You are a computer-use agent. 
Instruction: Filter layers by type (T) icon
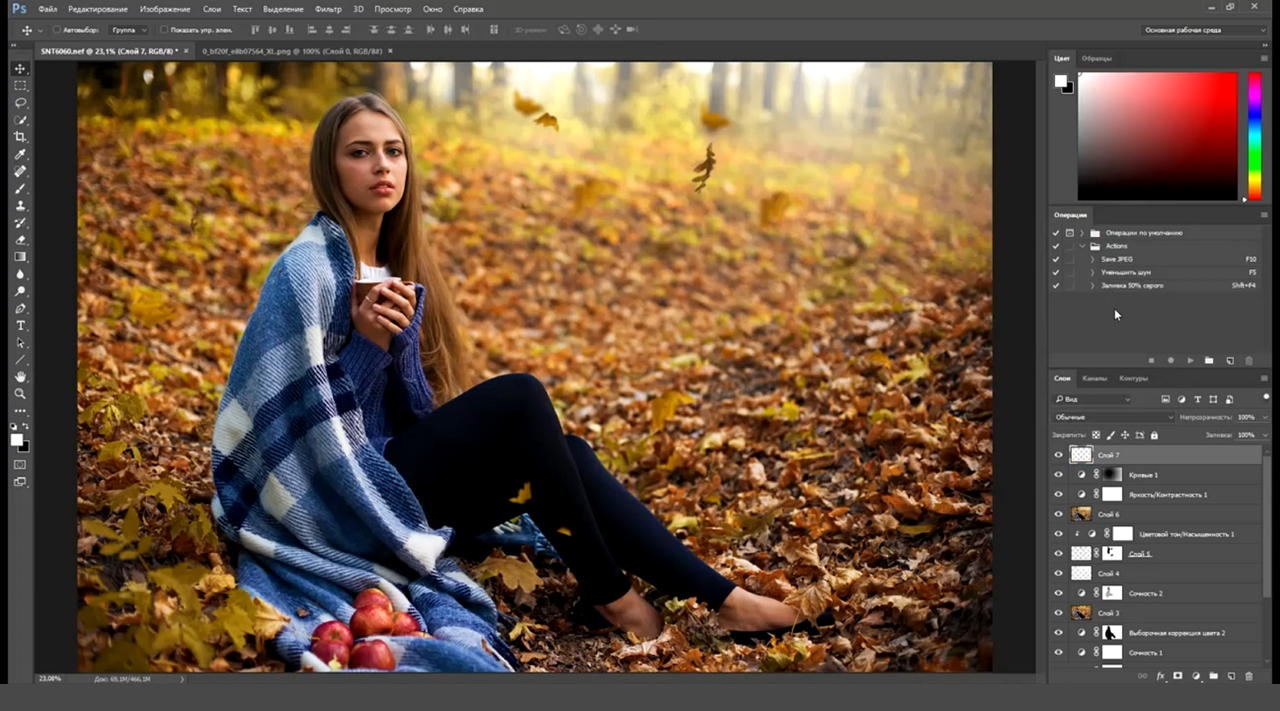click(1198, 399)
